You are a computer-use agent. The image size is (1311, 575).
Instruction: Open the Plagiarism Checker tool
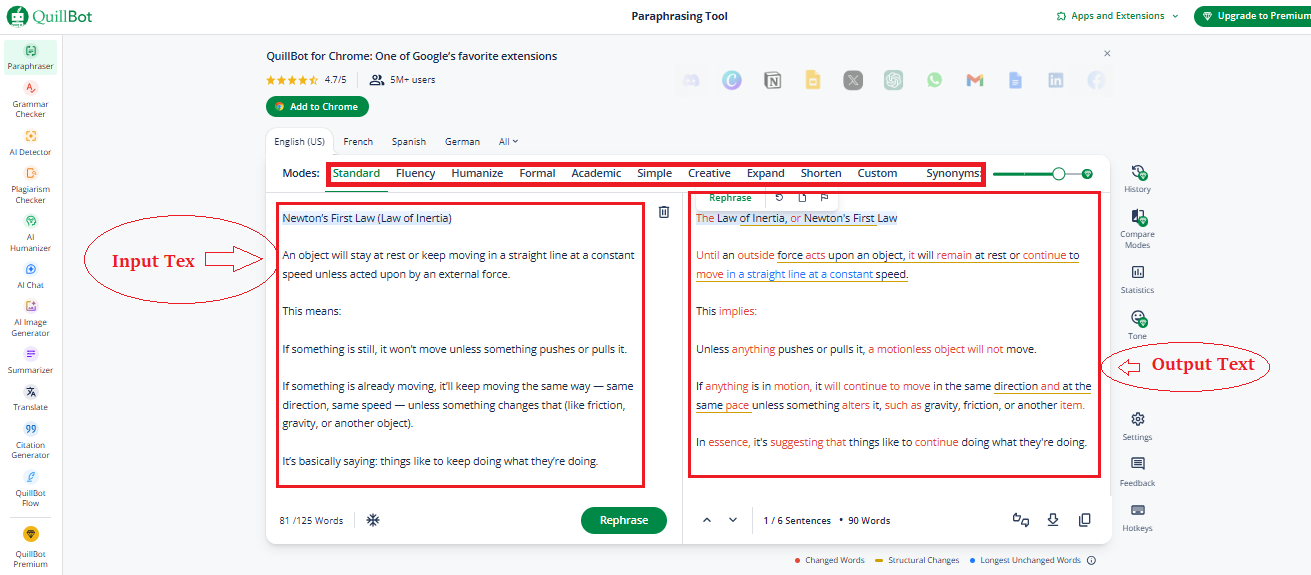tap(30, 186)
